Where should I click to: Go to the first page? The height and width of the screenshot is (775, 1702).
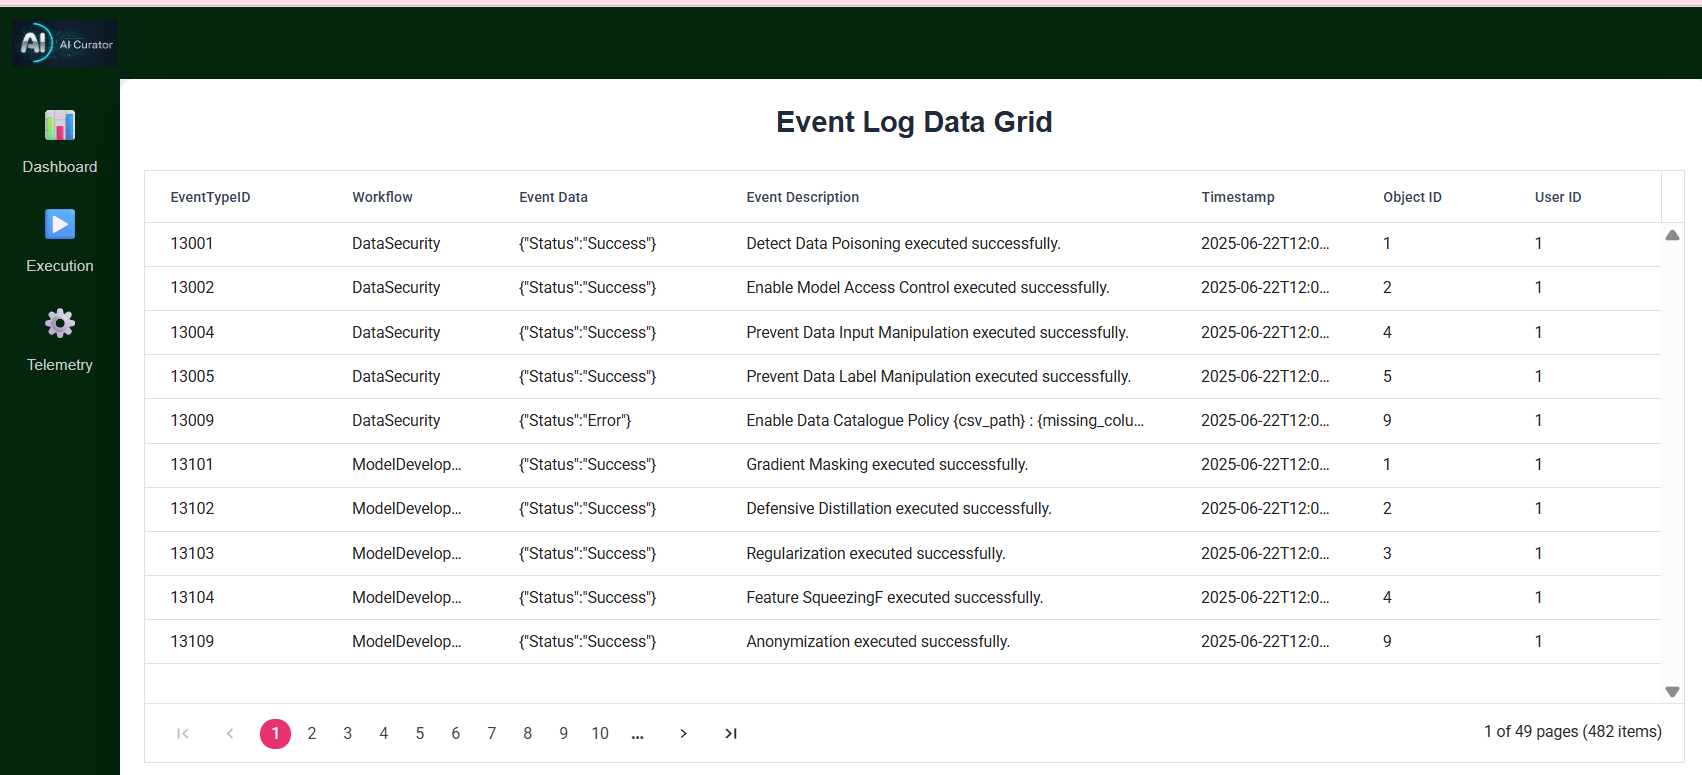coord(183,733)
